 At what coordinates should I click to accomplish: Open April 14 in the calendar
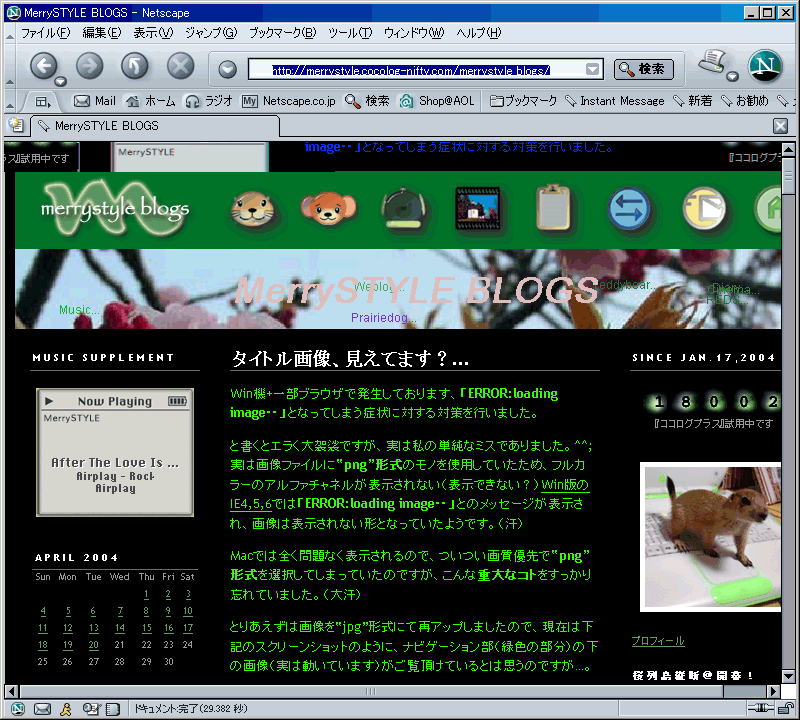[x=120, y=628]
